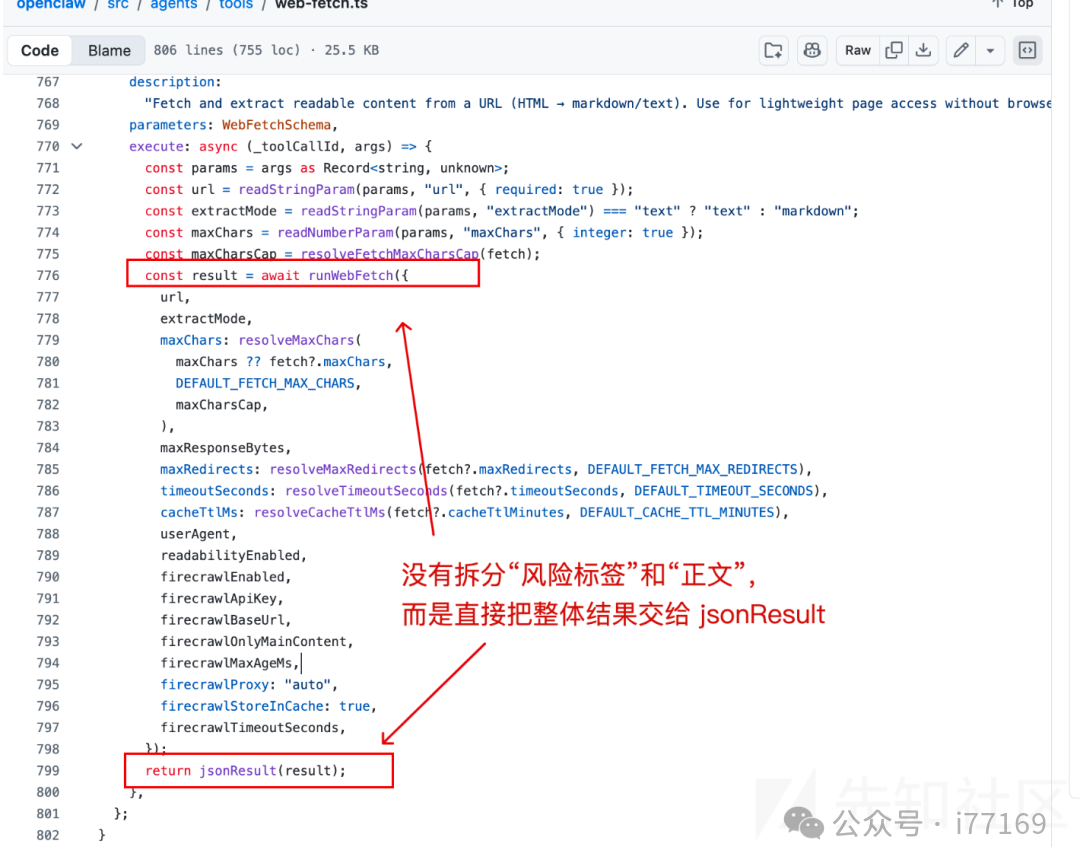Image resolution: width=1080 pixels, height=866 pixels.
Task: Click line number 776 in the gutter
Action: pos(48,275)
